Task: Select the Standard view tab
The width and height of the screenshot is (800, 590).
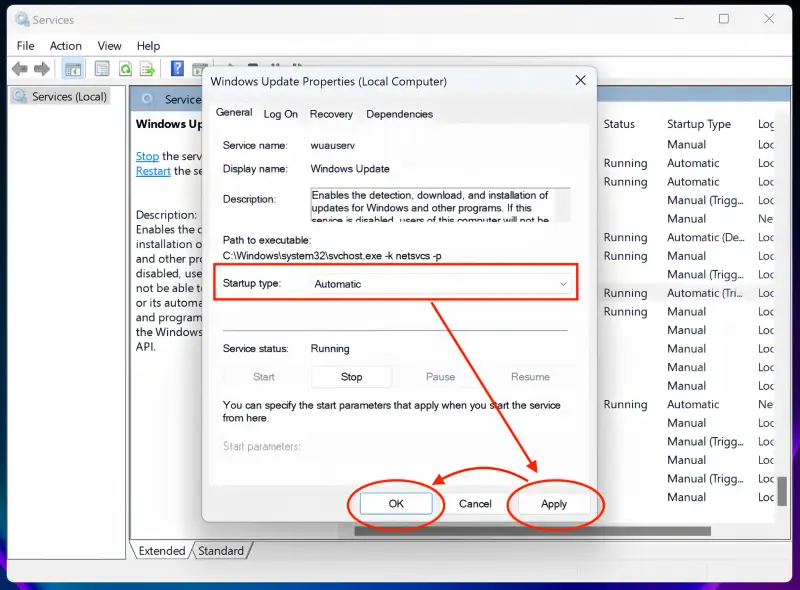Action: [x=221, y=551]
